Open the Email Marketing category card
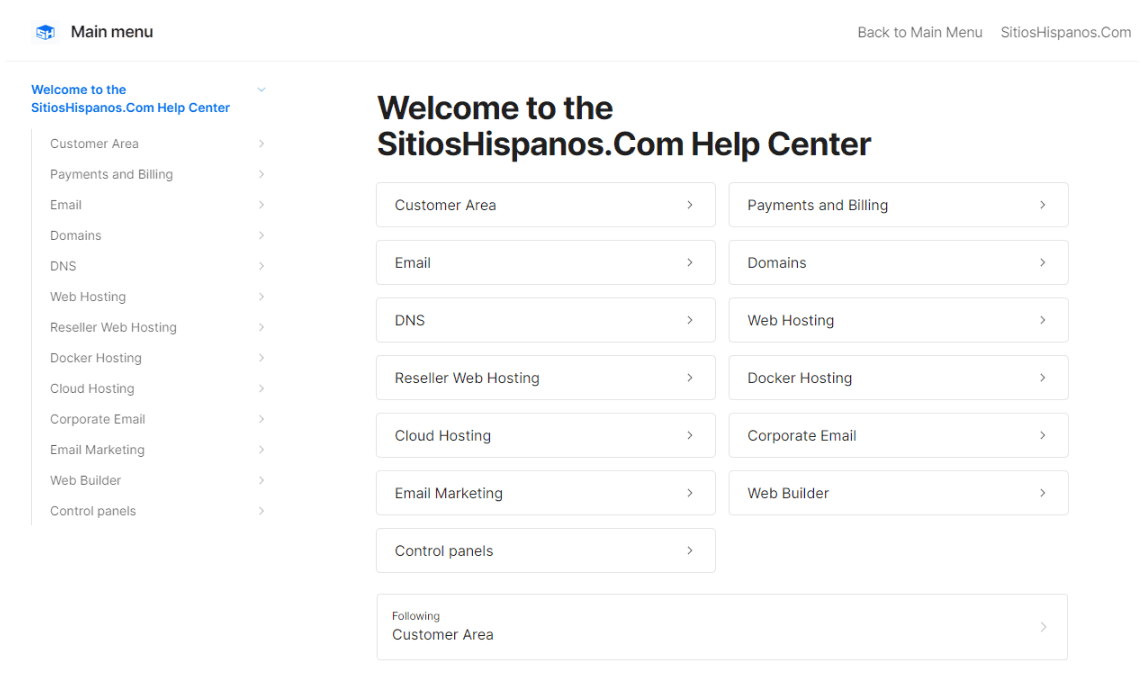 coord(546,493)
